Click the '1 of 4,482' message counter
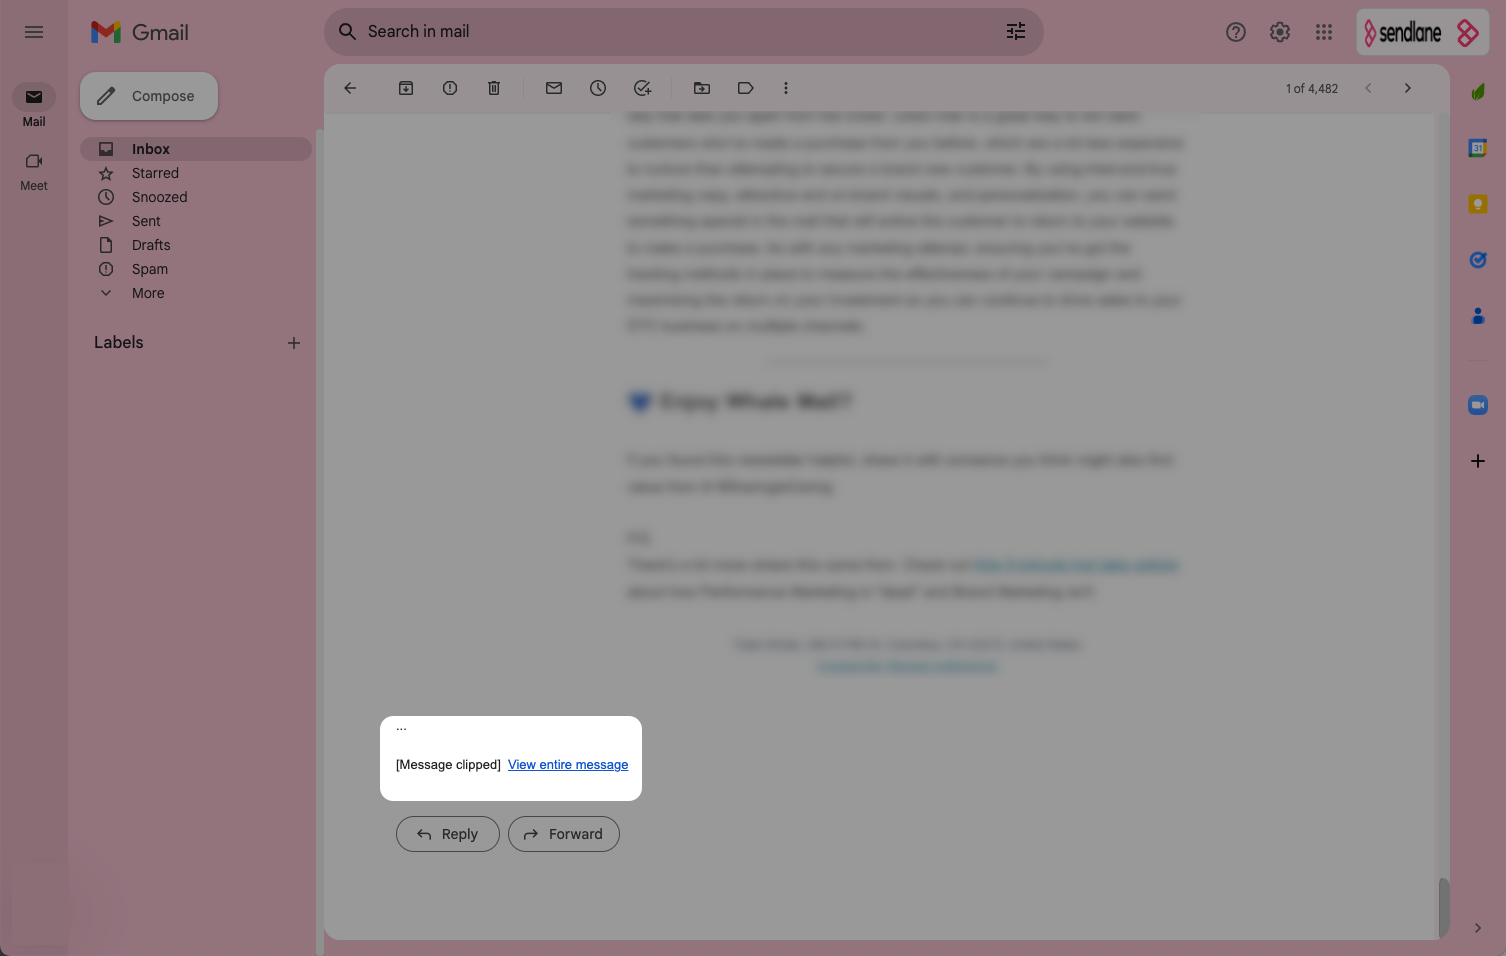 [x=1312, y=89]
